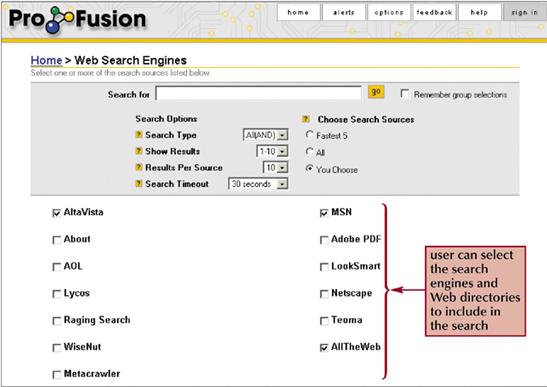547x387 pixels.
Task: Uncheck the AltaVista checkbox
Action: pos(57,213)
